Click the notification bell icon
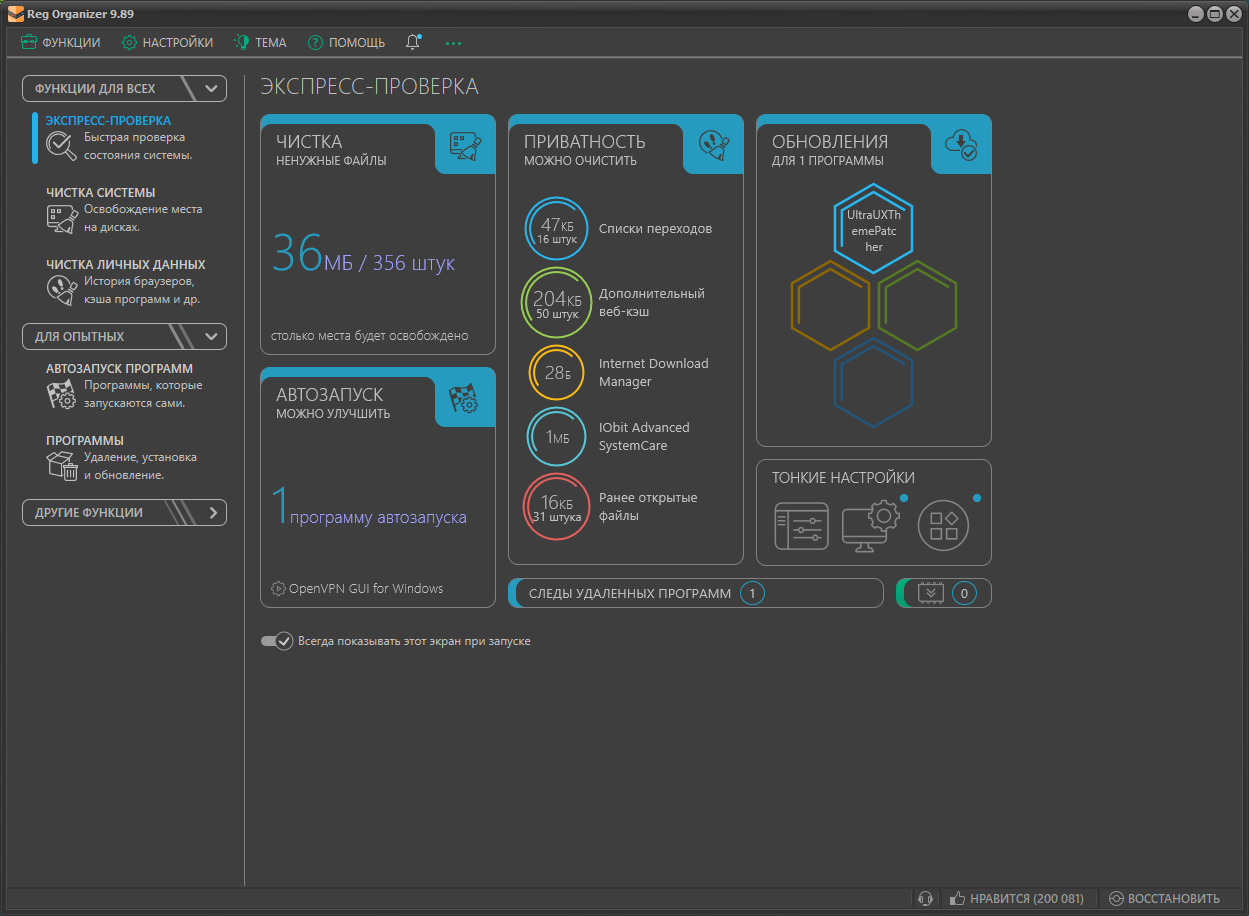Image resolution: width=1249 pixels, height=916 pixels. click(x=413, y=42)
